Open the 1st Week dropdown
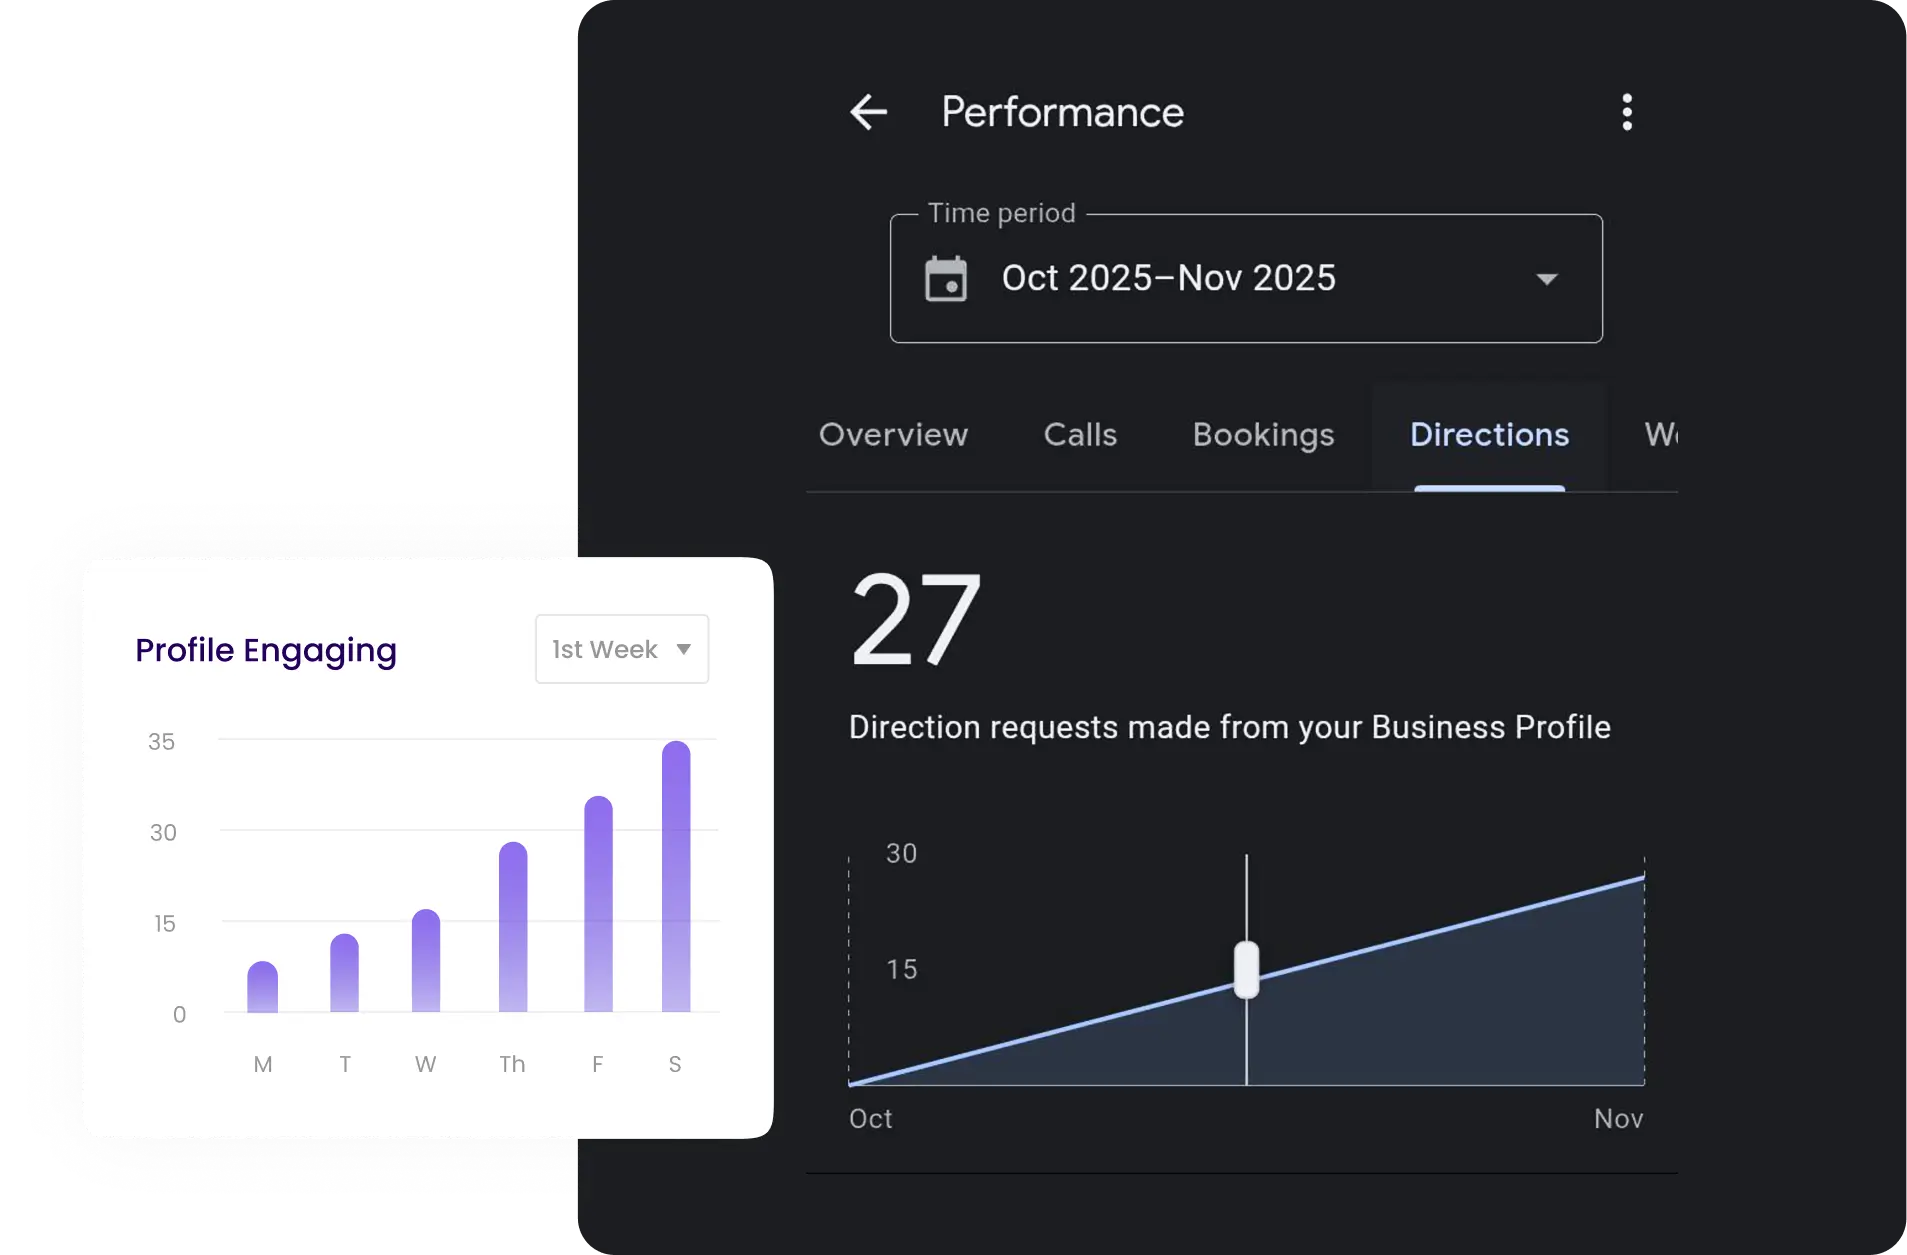Image resolution: width=1907 pixels, height=1255 pixels. pyautogui.click(x=622, y=649)
